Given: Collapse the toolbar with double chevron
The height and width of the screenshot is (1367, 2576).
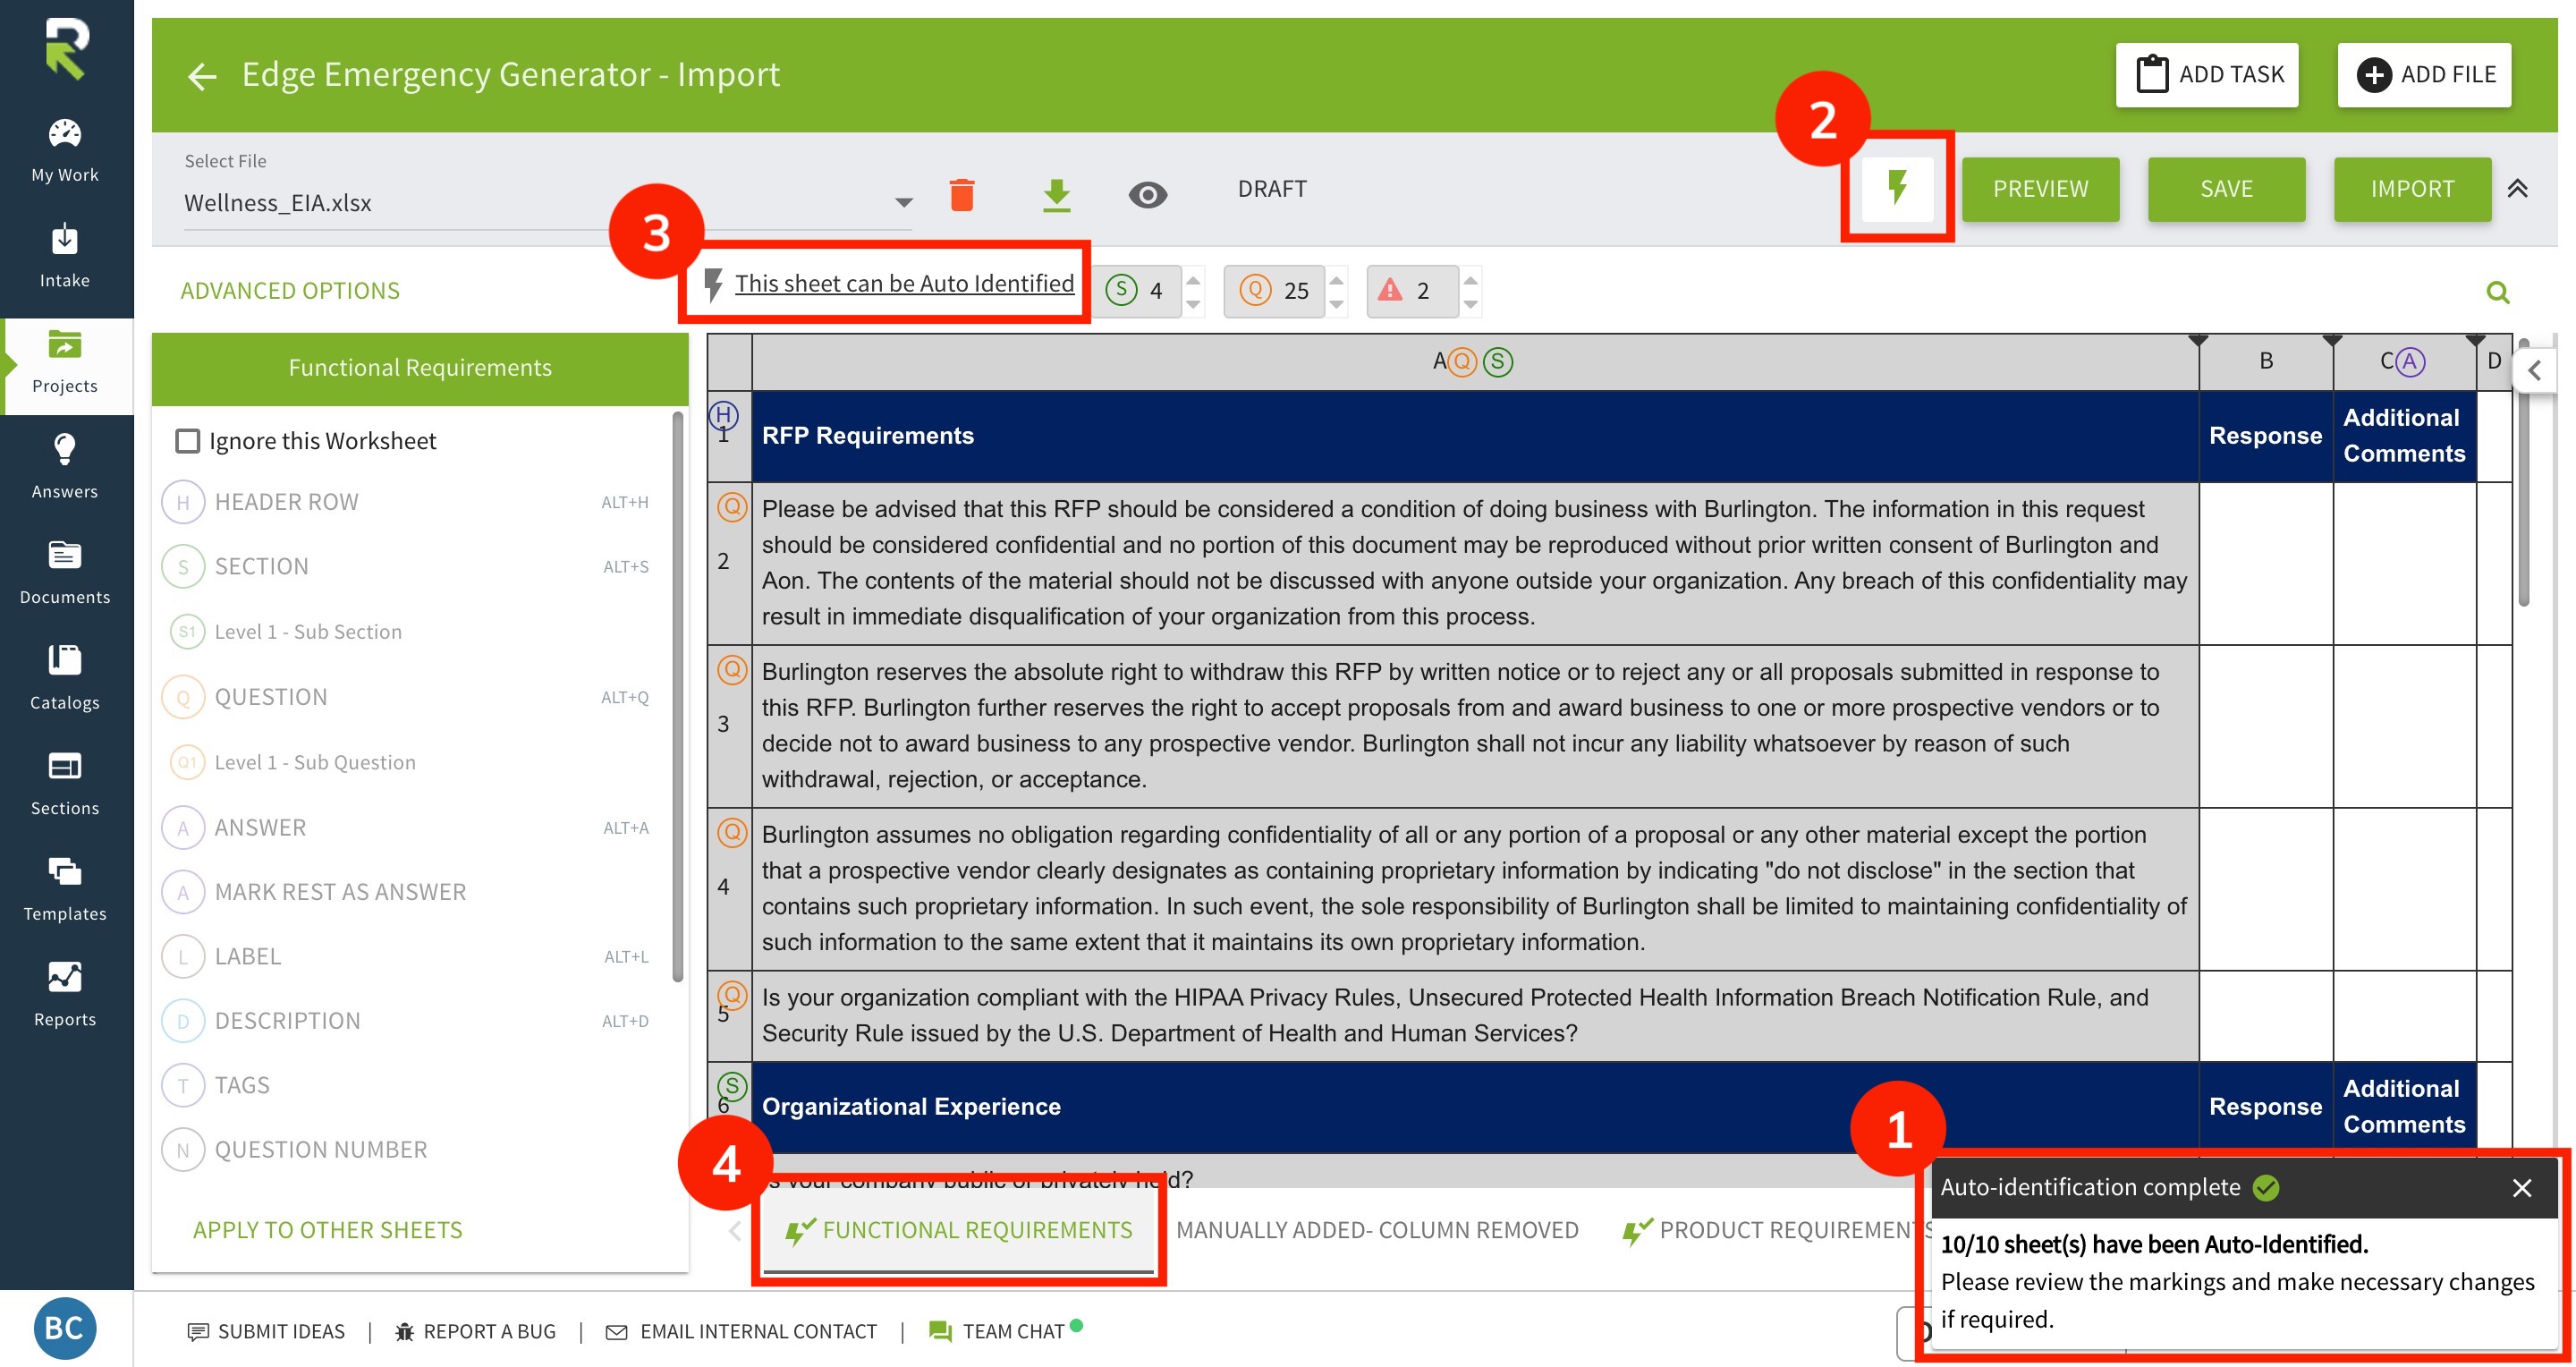Looking at the screenshot, I should (x=2517, y=188).
